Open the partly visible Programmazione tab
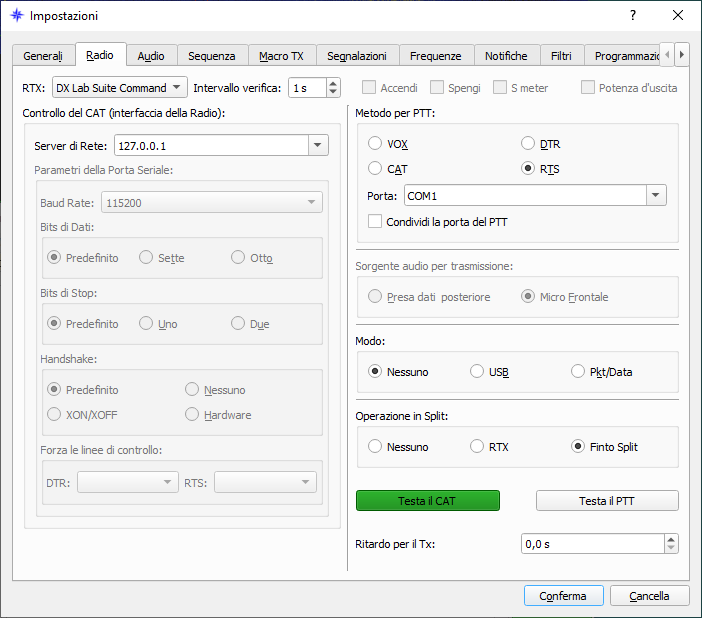Viewport: 702px width, 618px height. [623, 56]
